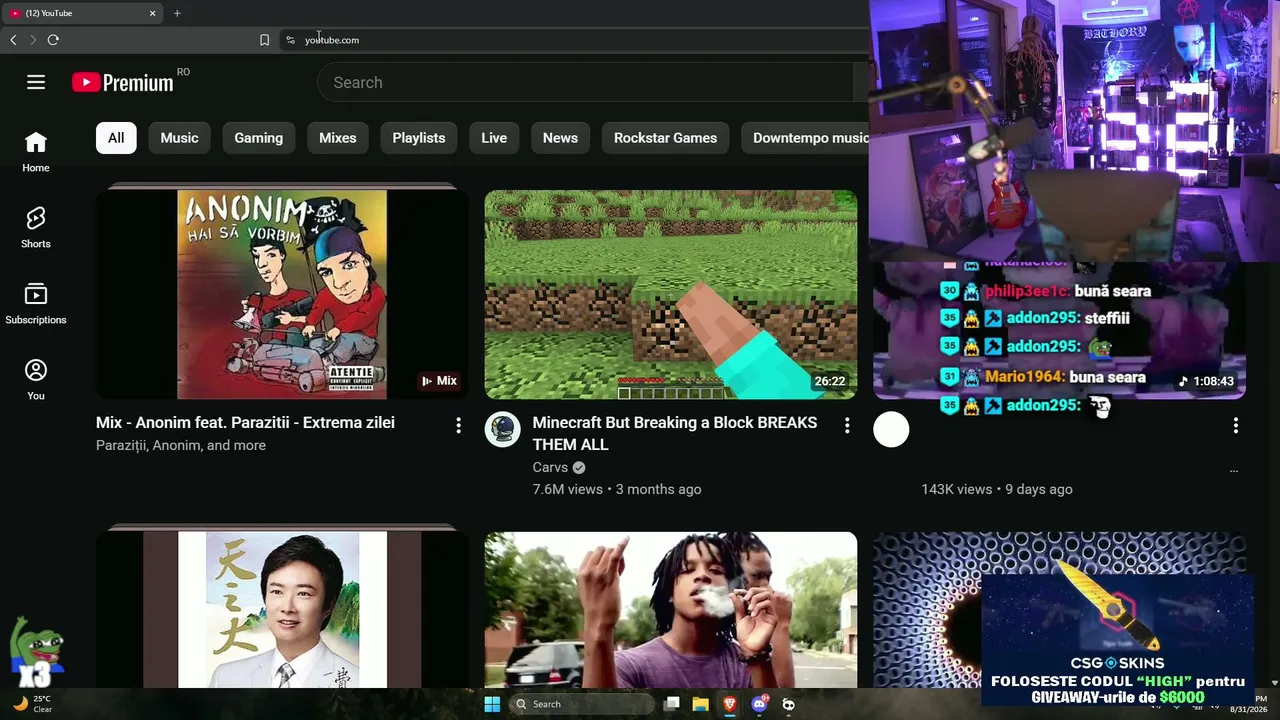This screenshot has height=720, width=1280.
Task: Open Discord from the taskbar
Action: pos(760,704)
